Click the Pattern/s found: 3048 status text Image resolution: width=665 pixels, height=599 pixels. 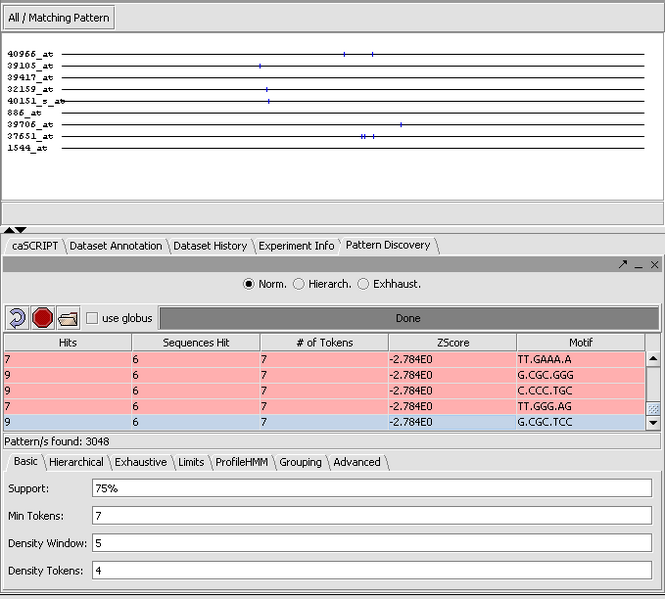[57, 442]
